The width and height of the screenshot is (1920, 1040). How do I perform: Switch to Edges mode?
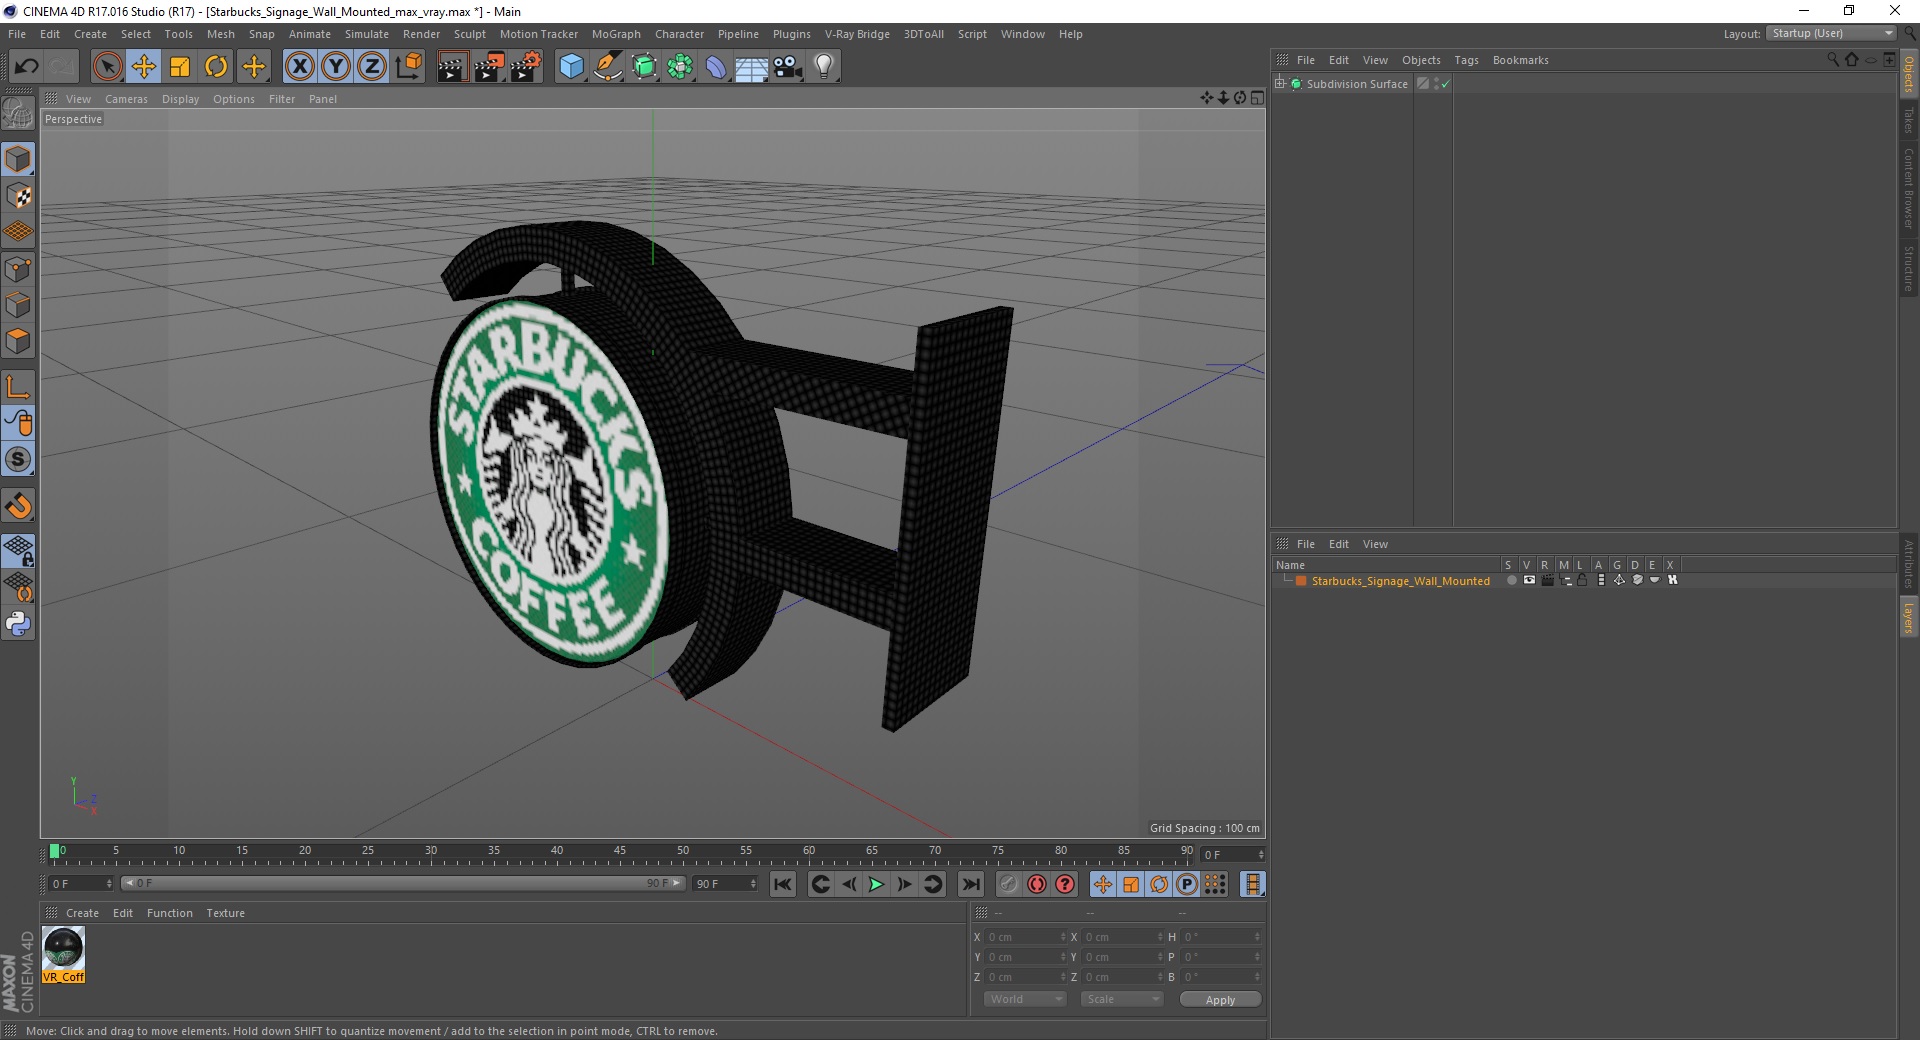pyautogui.click(x=18, y=305)
